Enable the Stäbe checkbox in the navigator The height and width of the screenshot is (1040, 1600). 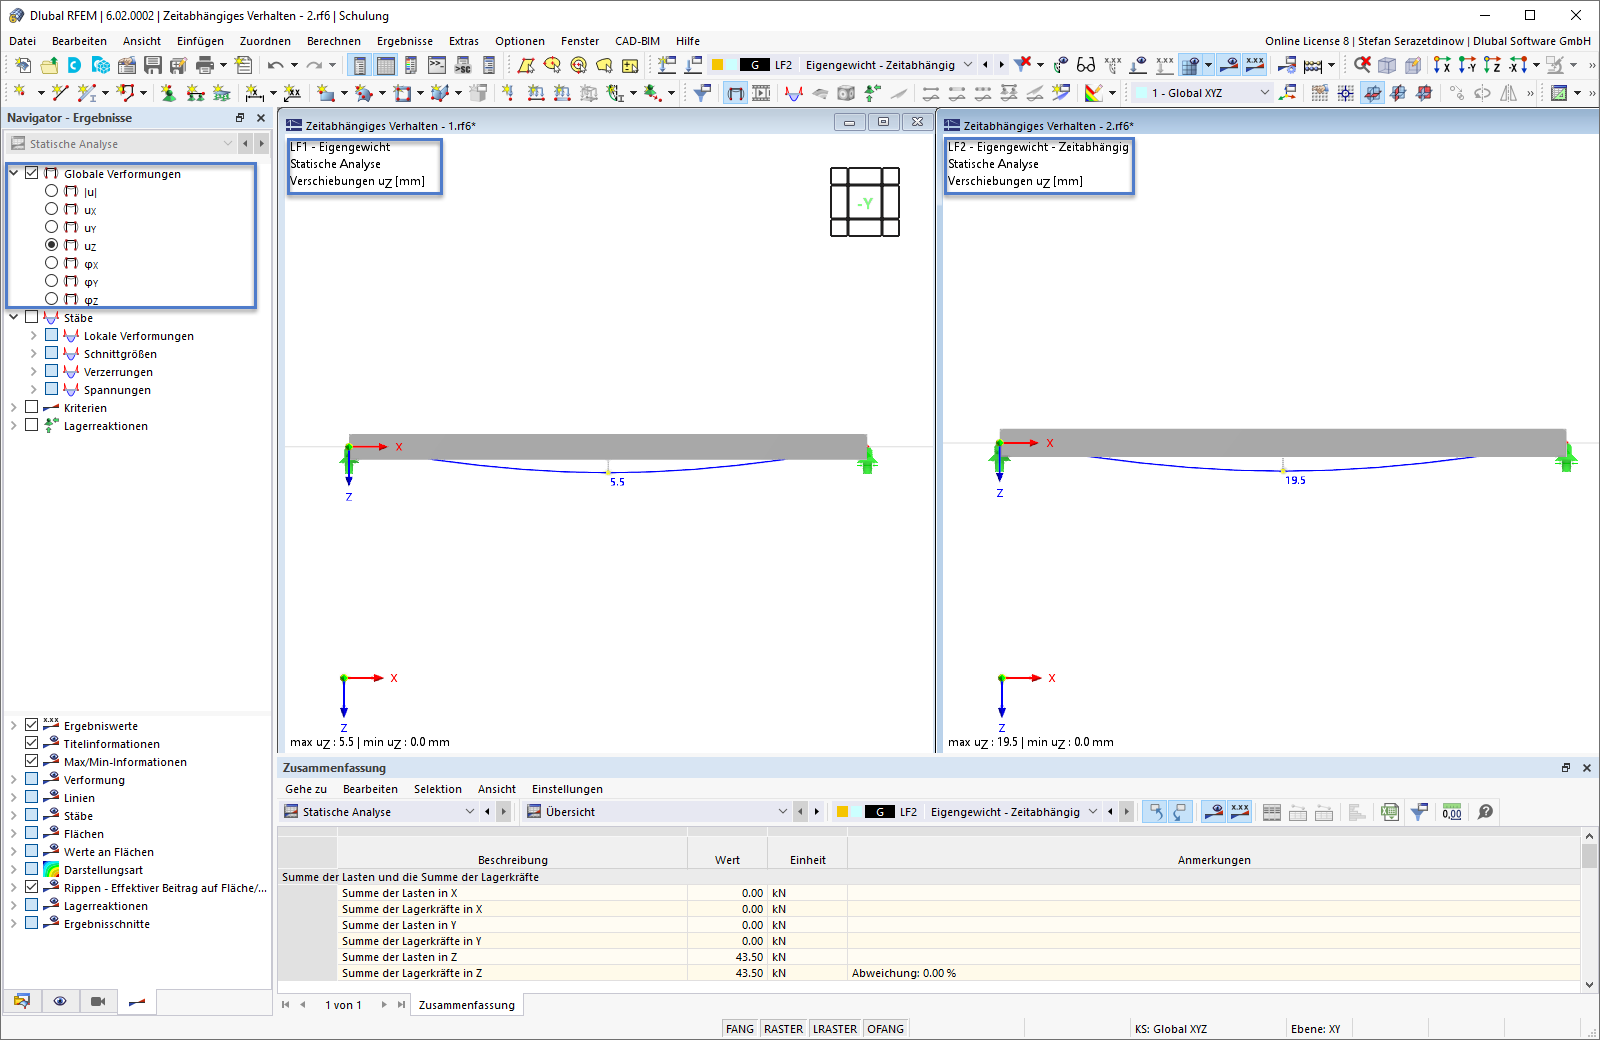(x=32, y=317)
